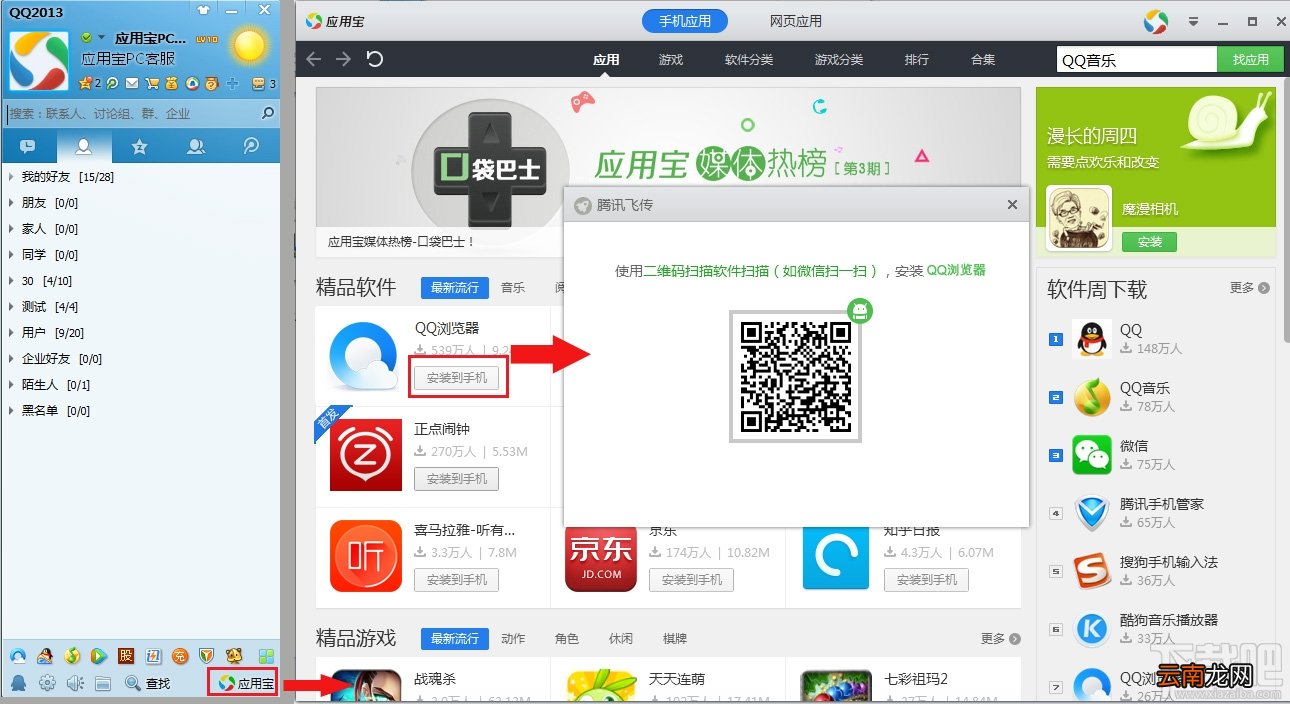The height and width of the screenshot is (704, 1290).
Task: Open QQ Music icon in QQ app bar
Action: (72, 656)
